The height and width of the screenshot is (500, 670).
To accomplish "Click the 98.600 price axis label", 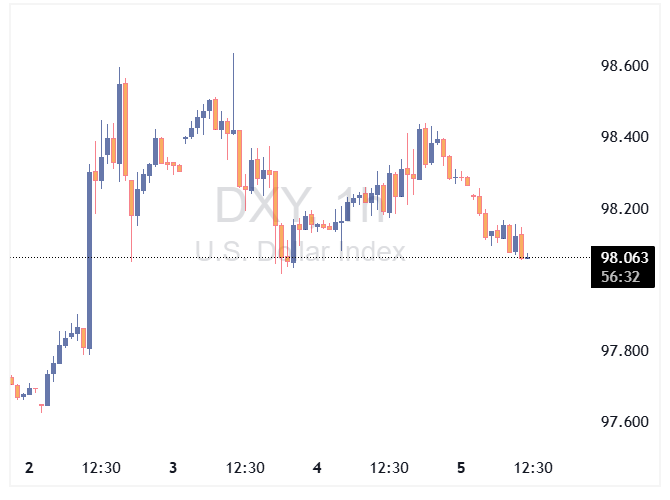I will coord(621,66).
